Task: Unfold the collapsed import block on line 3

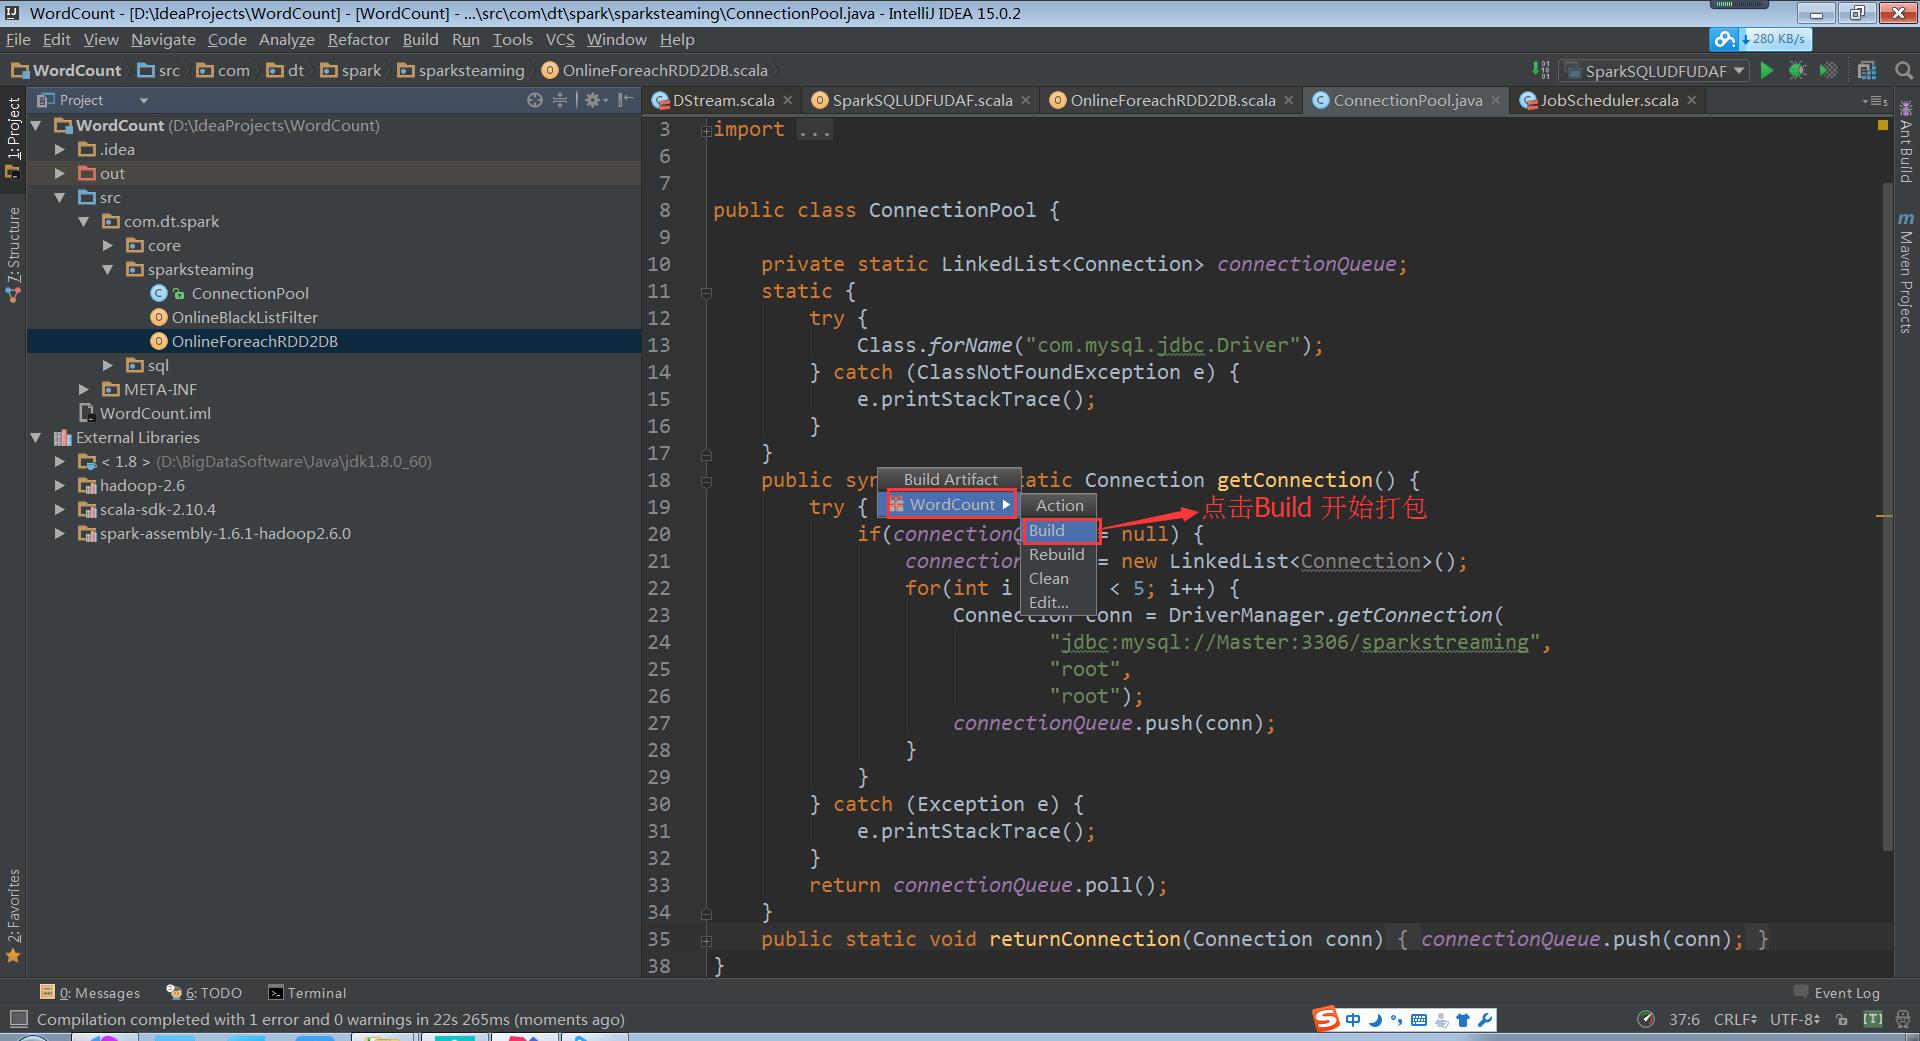Action: point(706,130)
